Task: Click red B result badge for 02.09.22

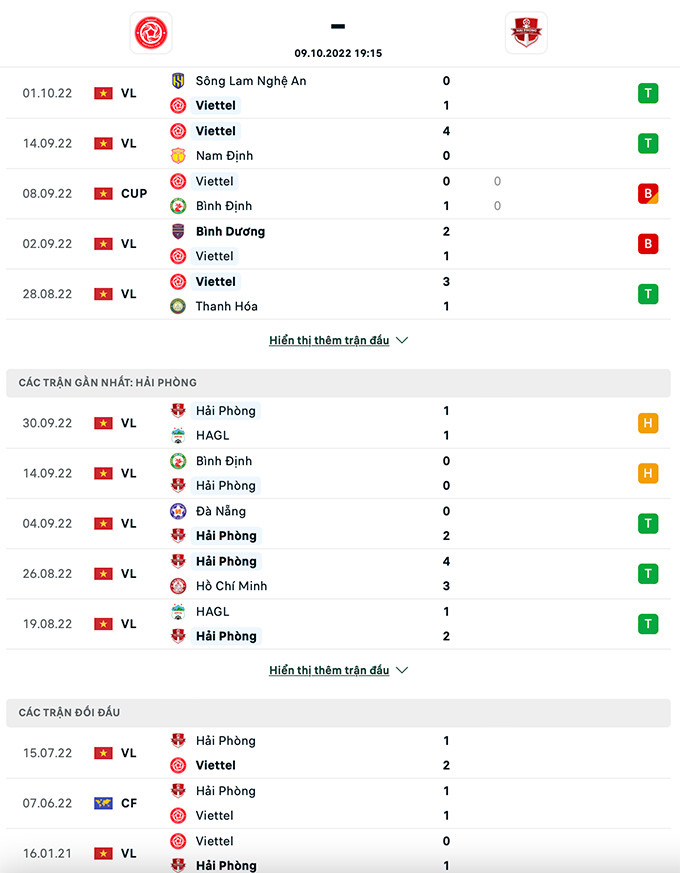Action: 647,243
